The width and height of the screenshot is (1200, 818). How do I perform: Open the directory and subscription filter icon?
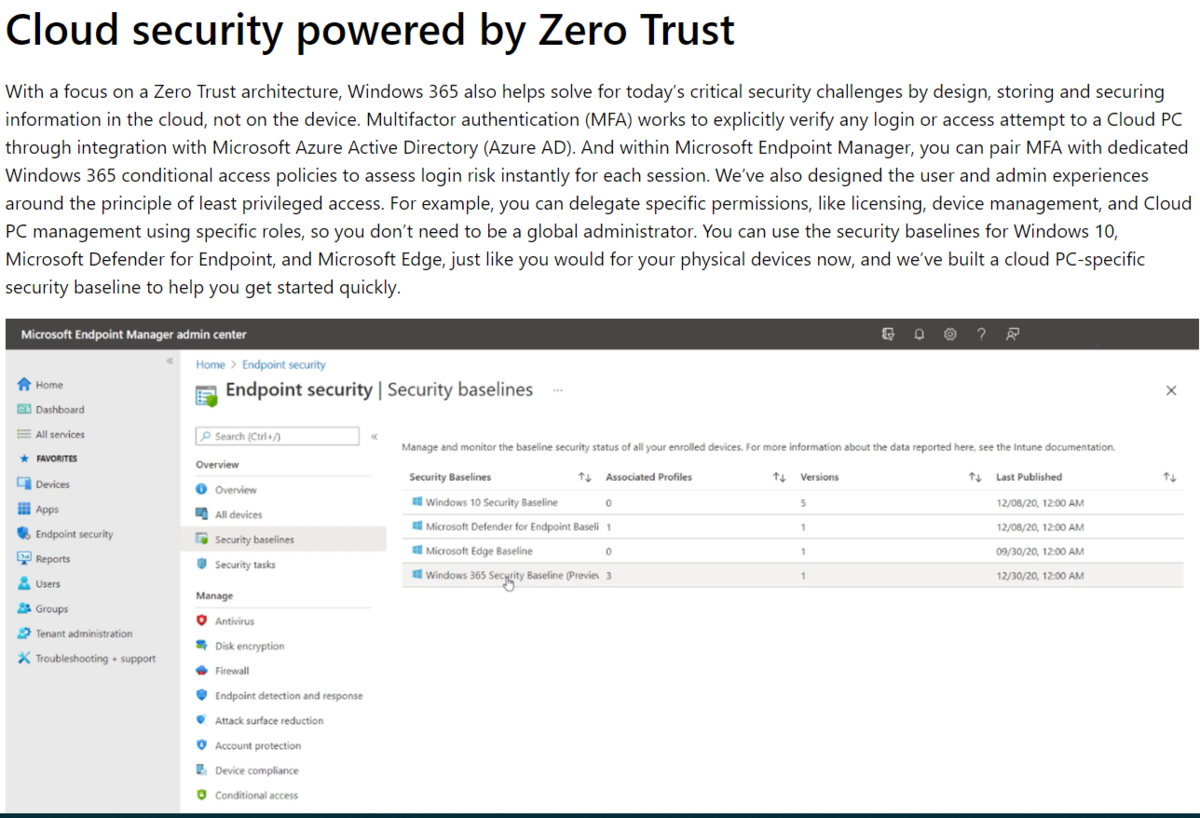887,334
